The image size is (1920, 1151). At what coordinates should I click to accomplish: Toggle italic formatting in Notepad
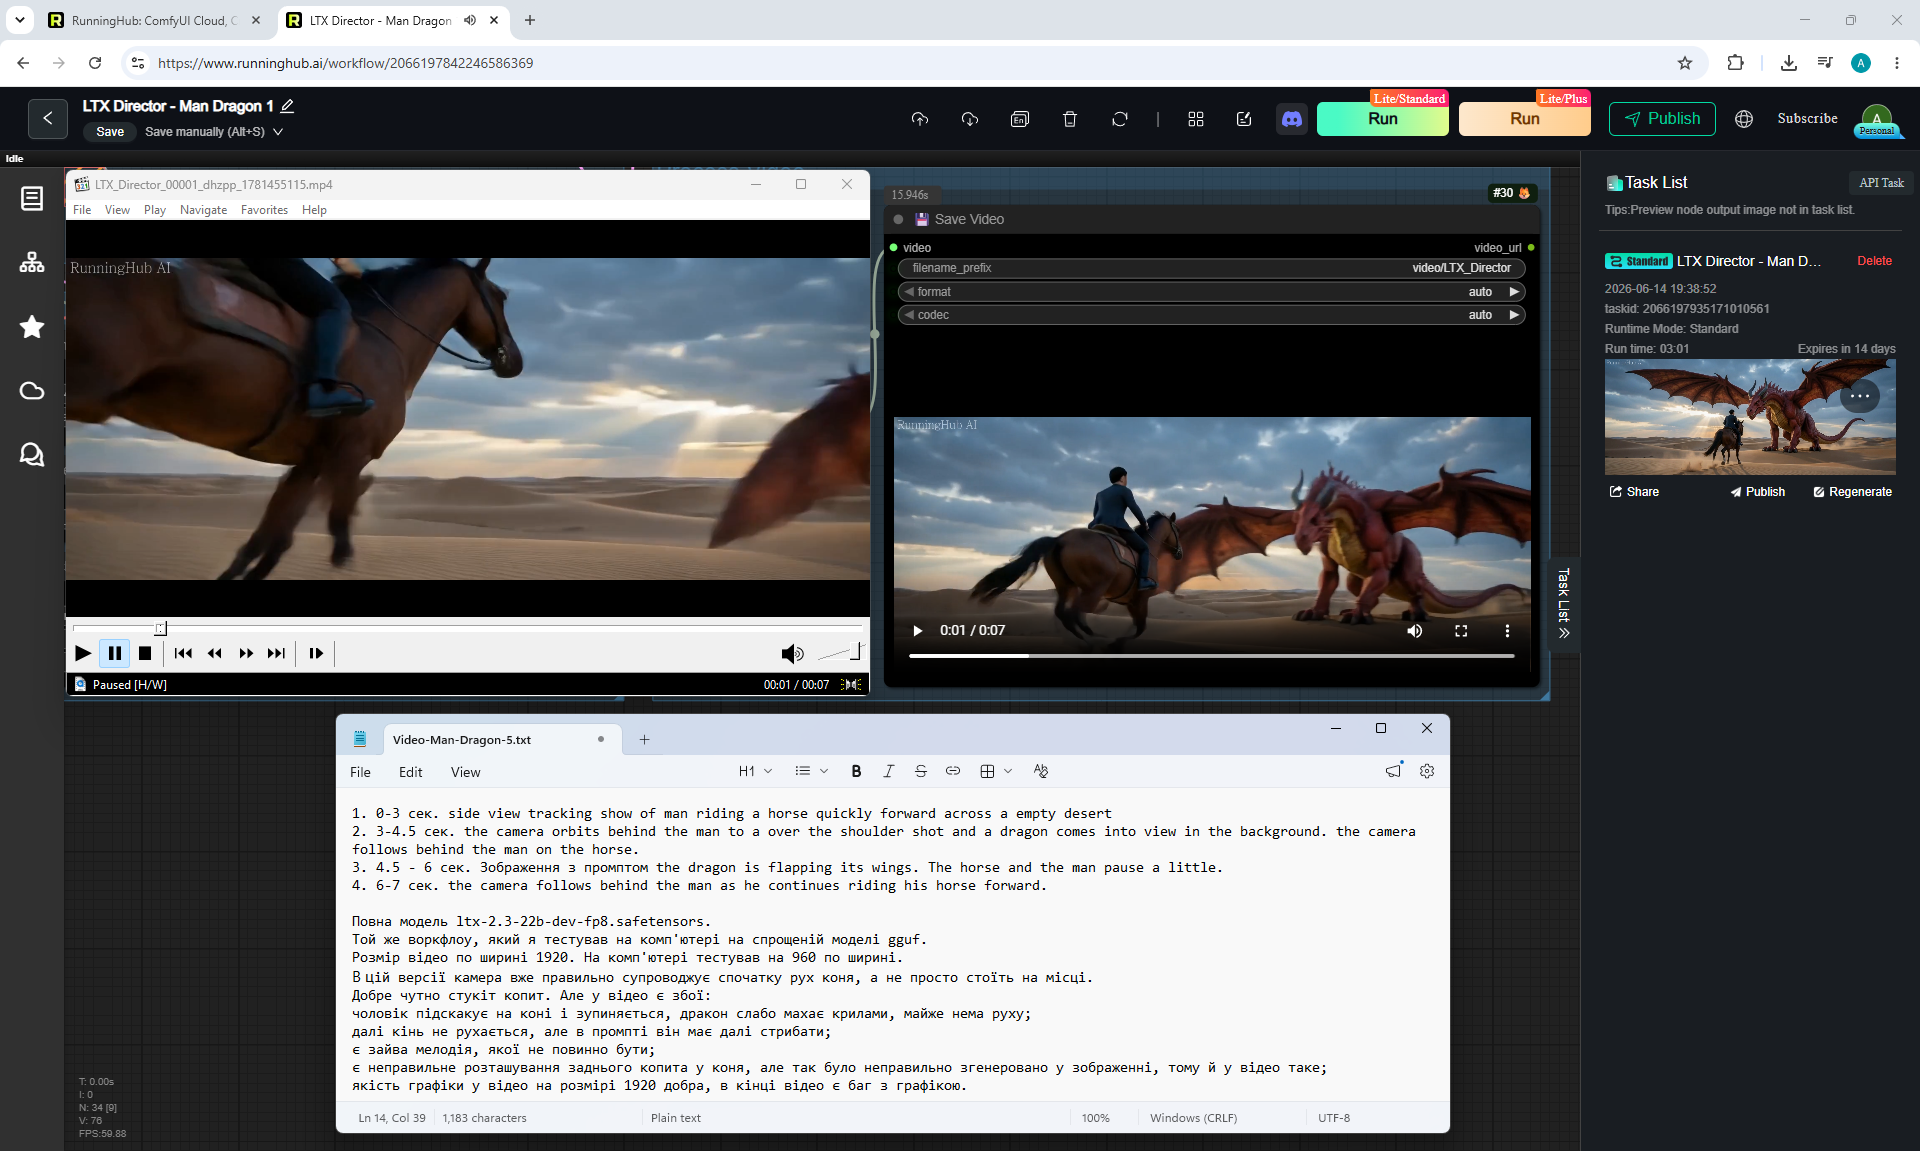point(888,771)
